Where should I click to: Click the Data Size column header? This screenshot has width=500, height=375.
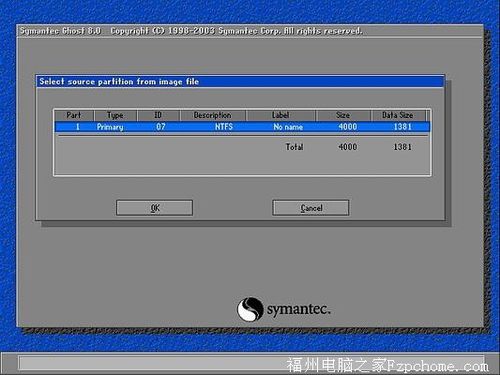point(398,115)
